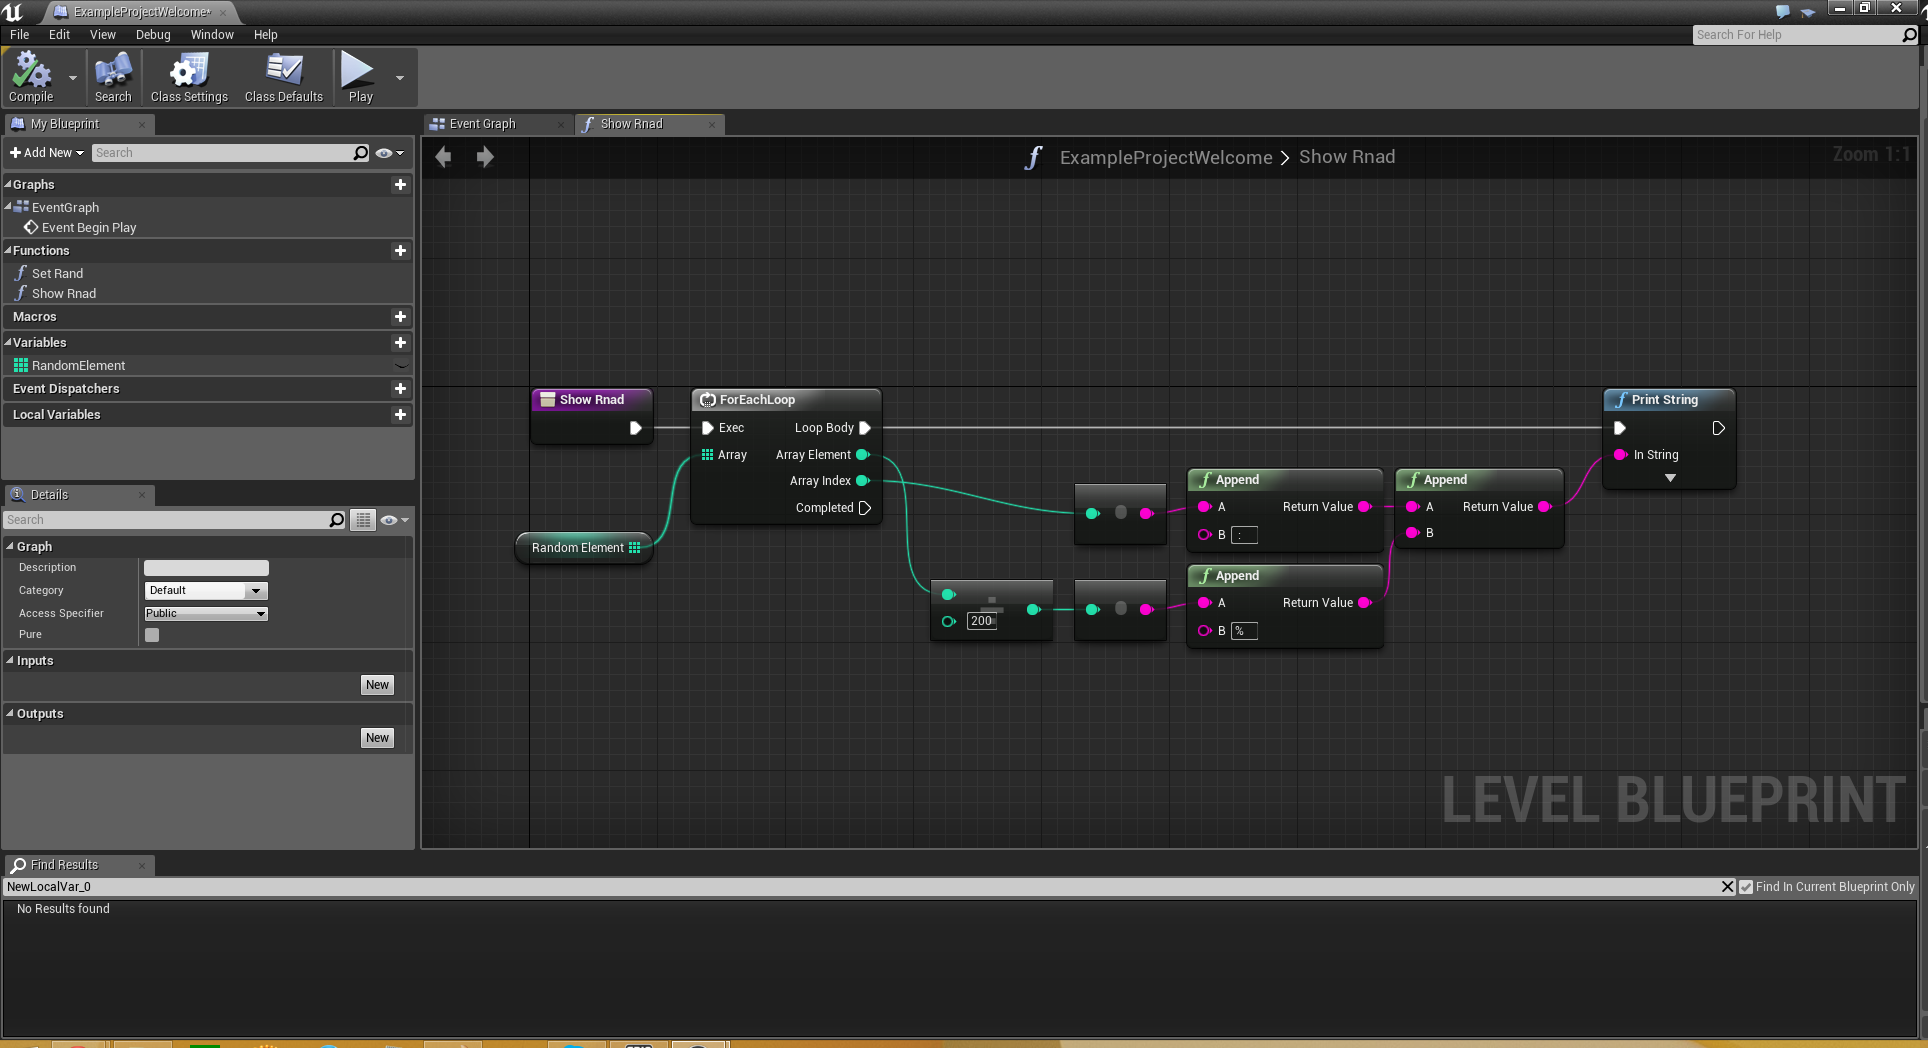Viewport: 1928px width, 1048px height.
Task: Click the Details panel search field
Action: tap(166, 520)
